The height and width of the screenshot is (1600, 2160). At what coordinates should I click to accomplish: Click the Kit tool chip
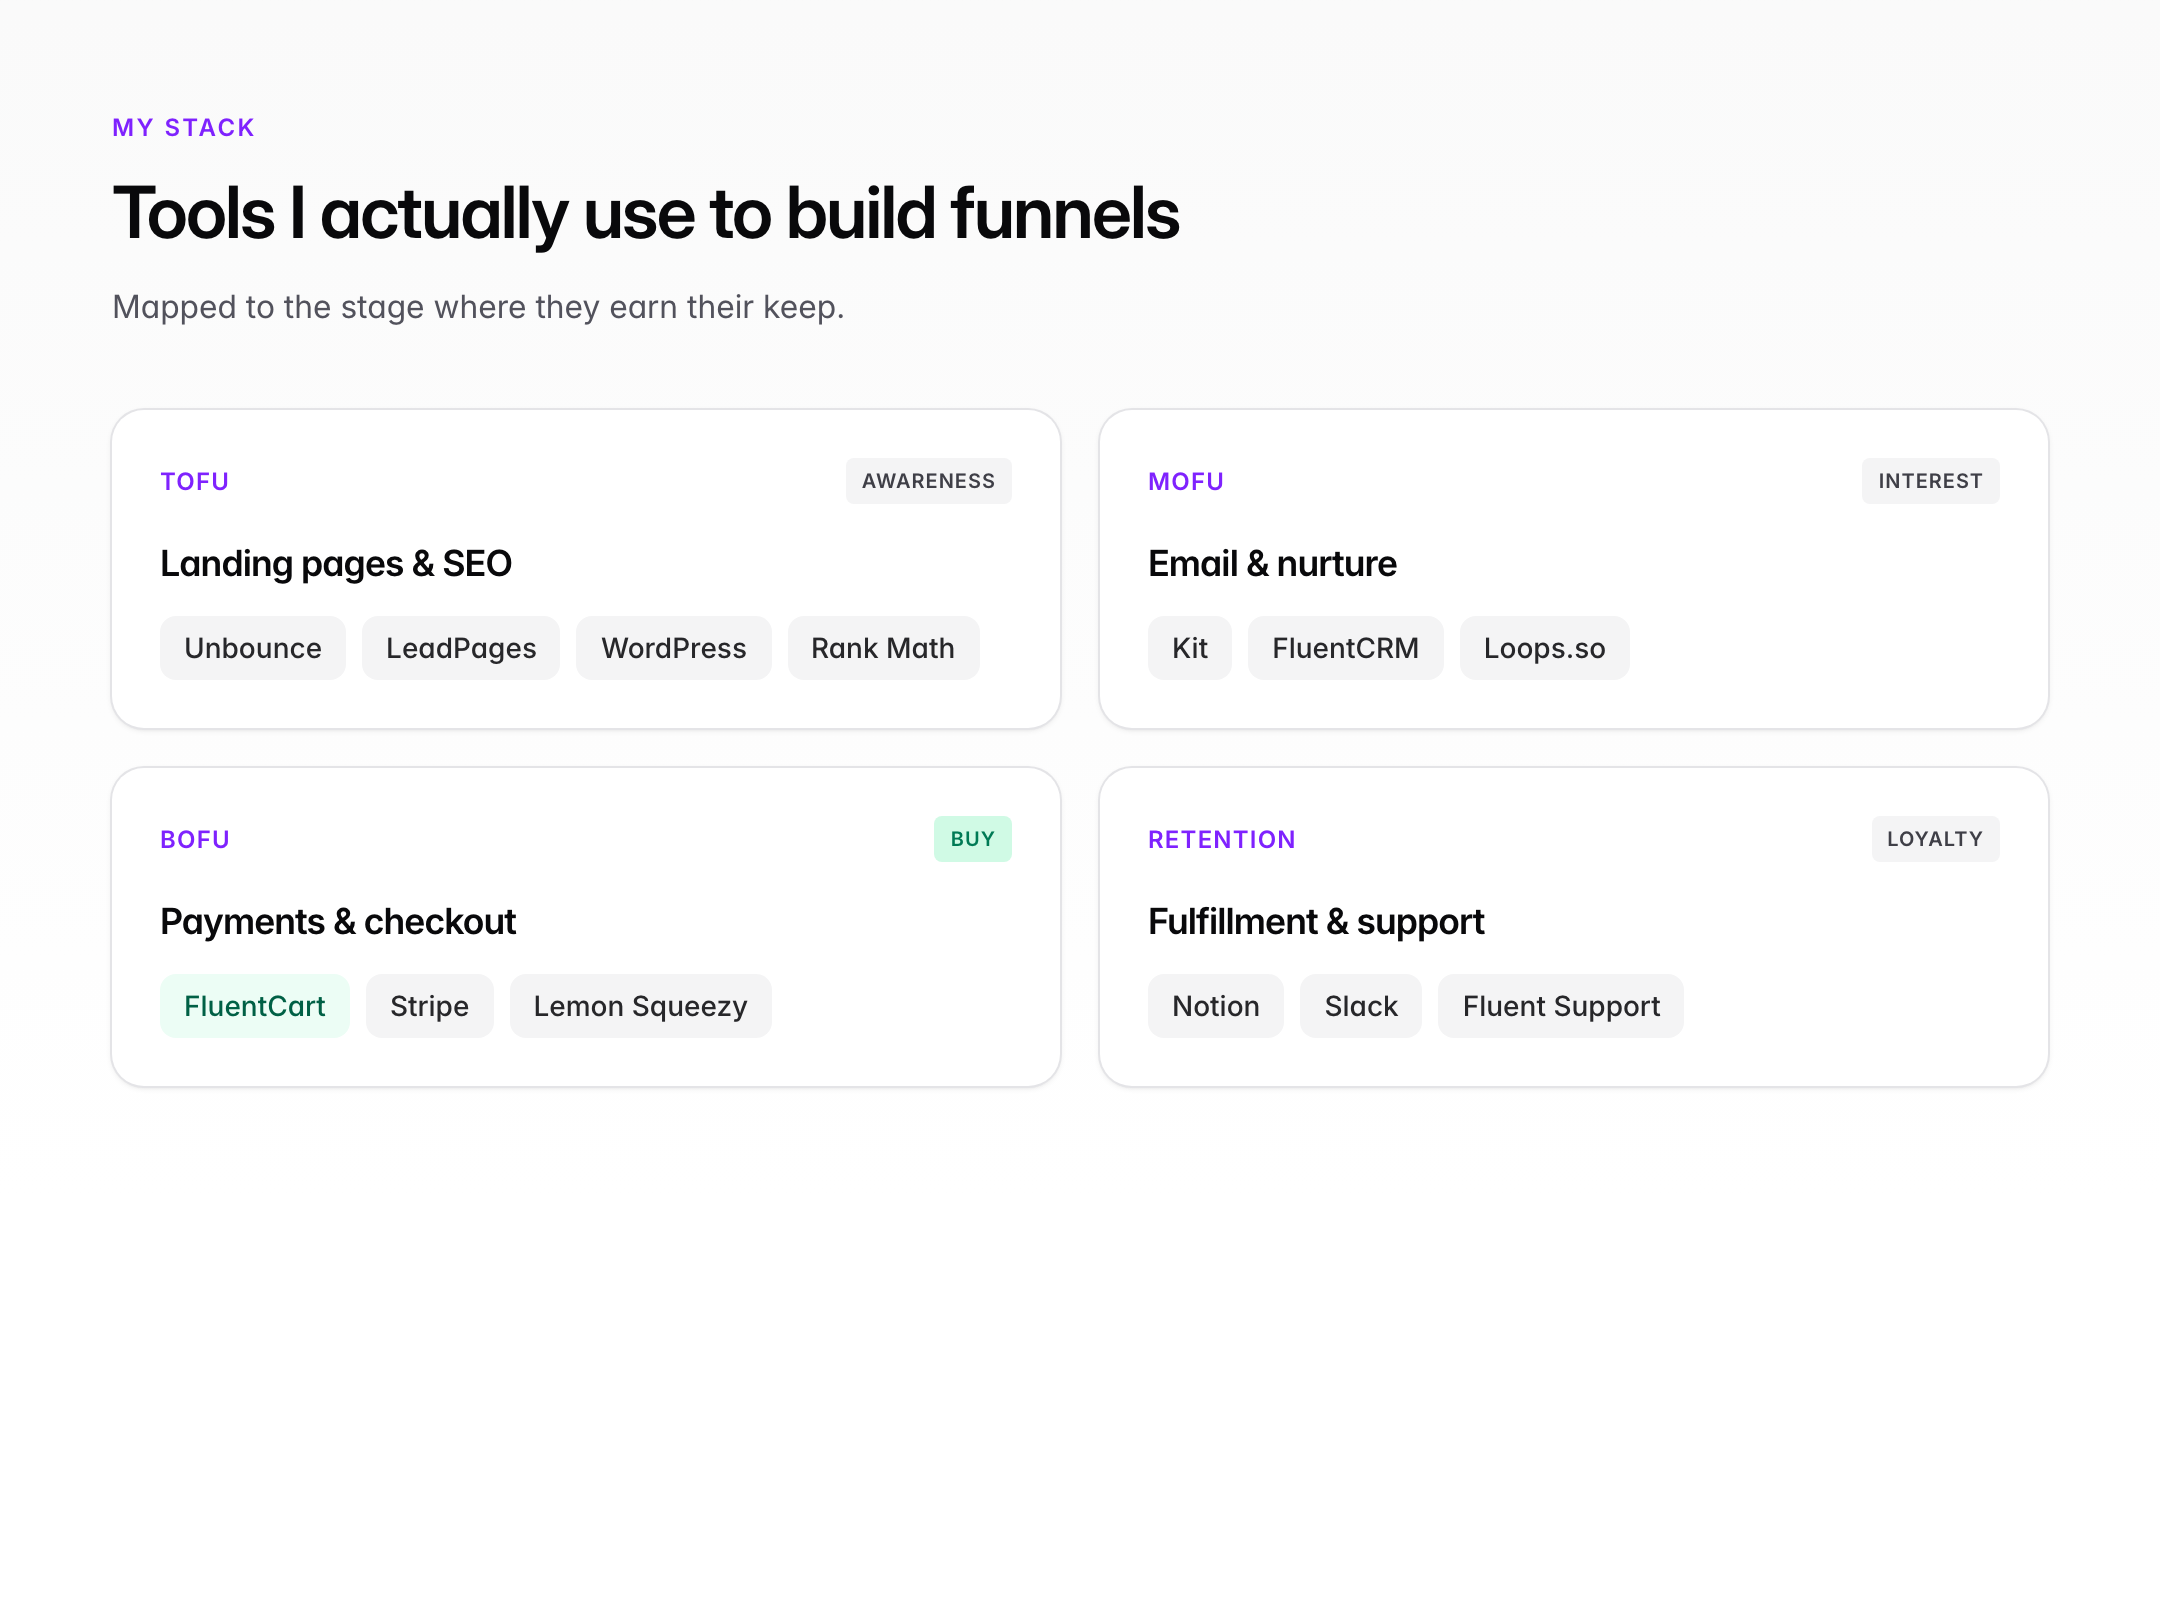(1190, 648)
